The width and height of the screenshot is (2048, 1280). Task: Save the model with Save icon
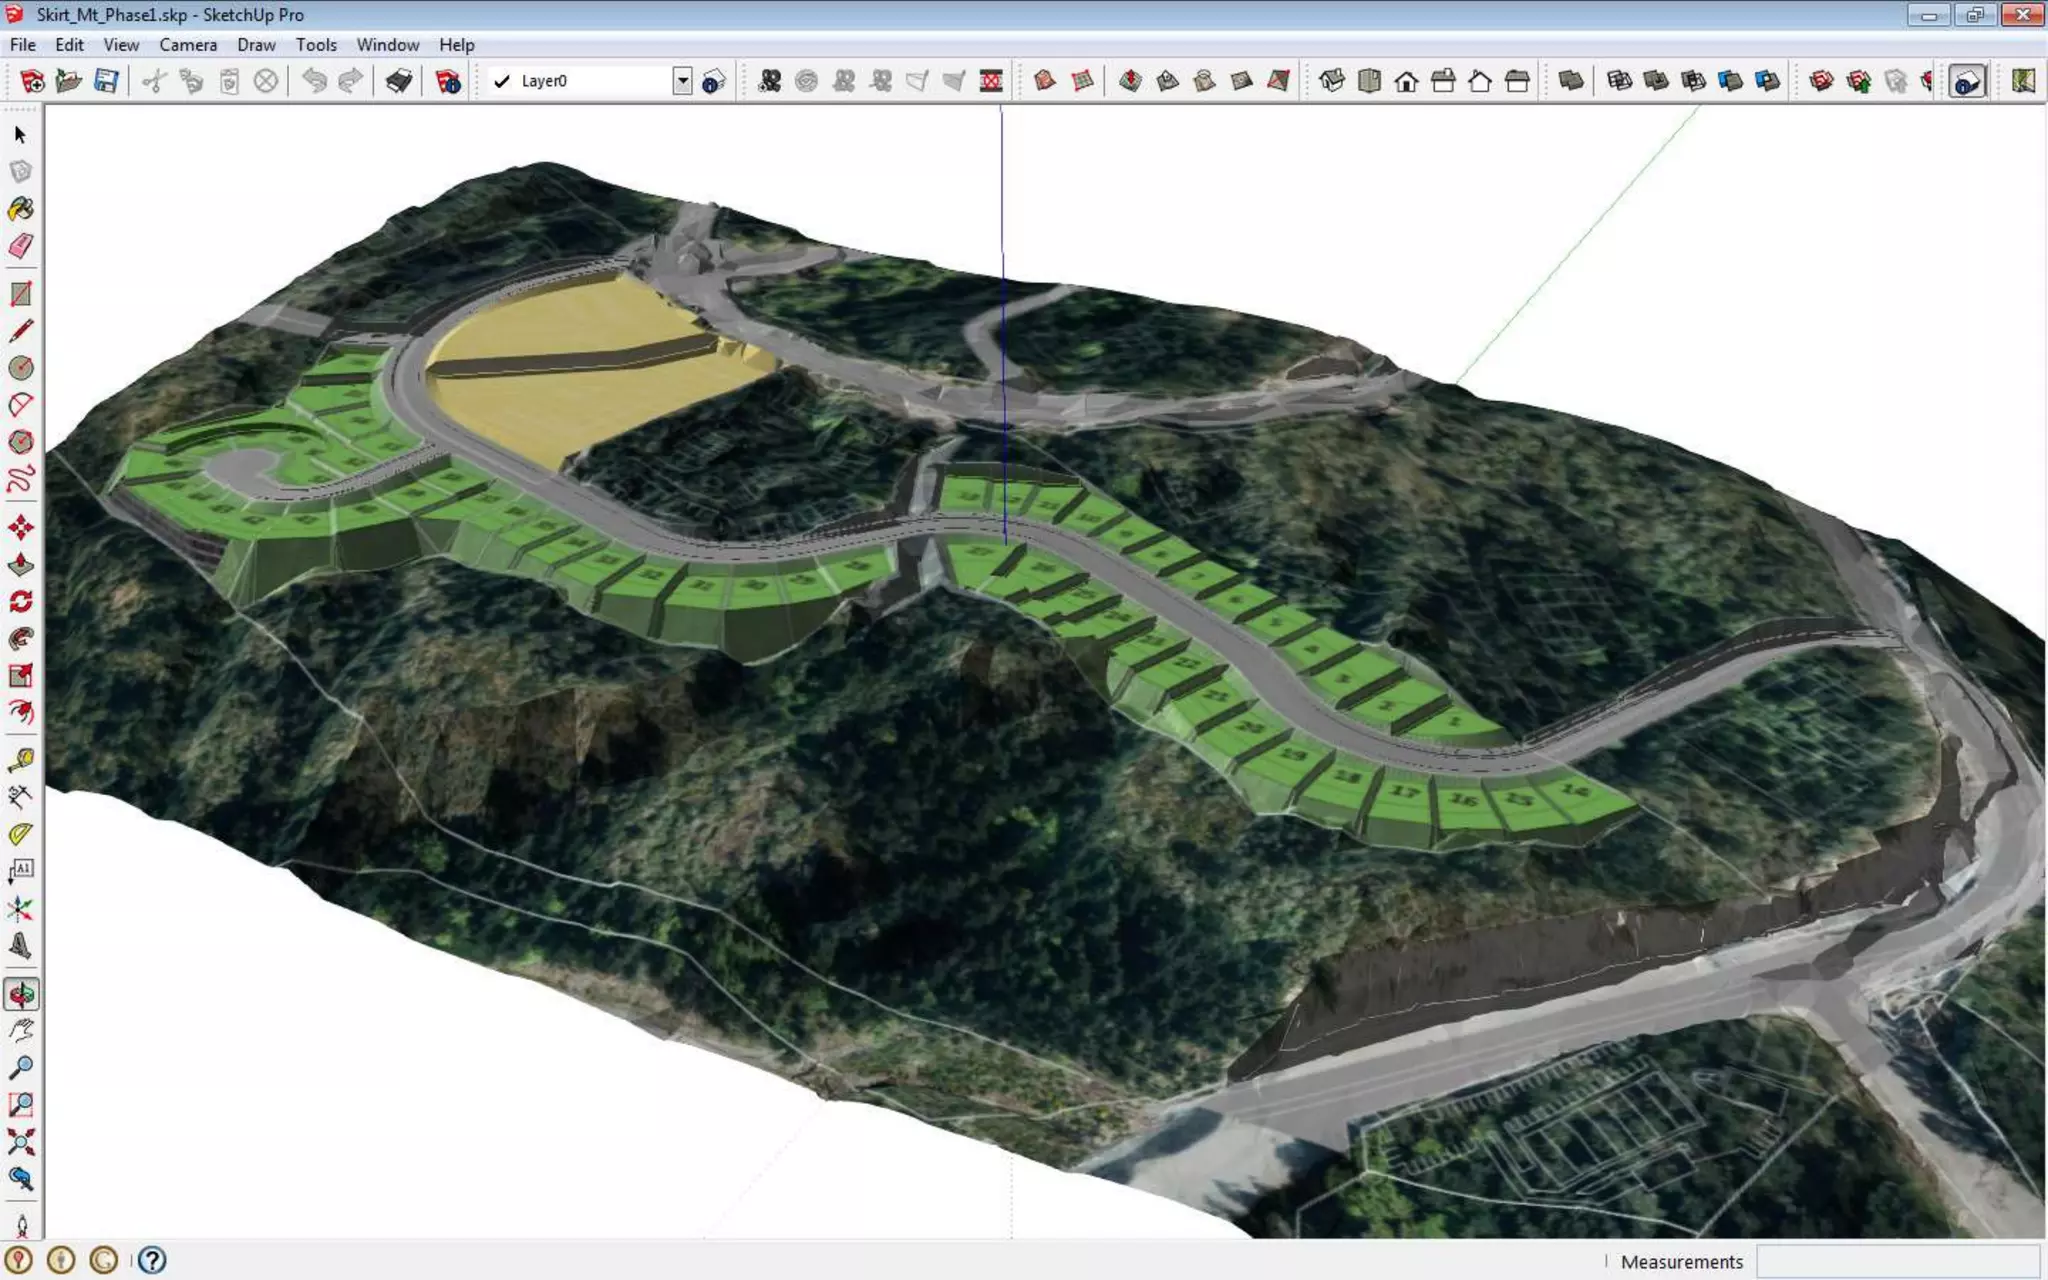click(105, 81)
